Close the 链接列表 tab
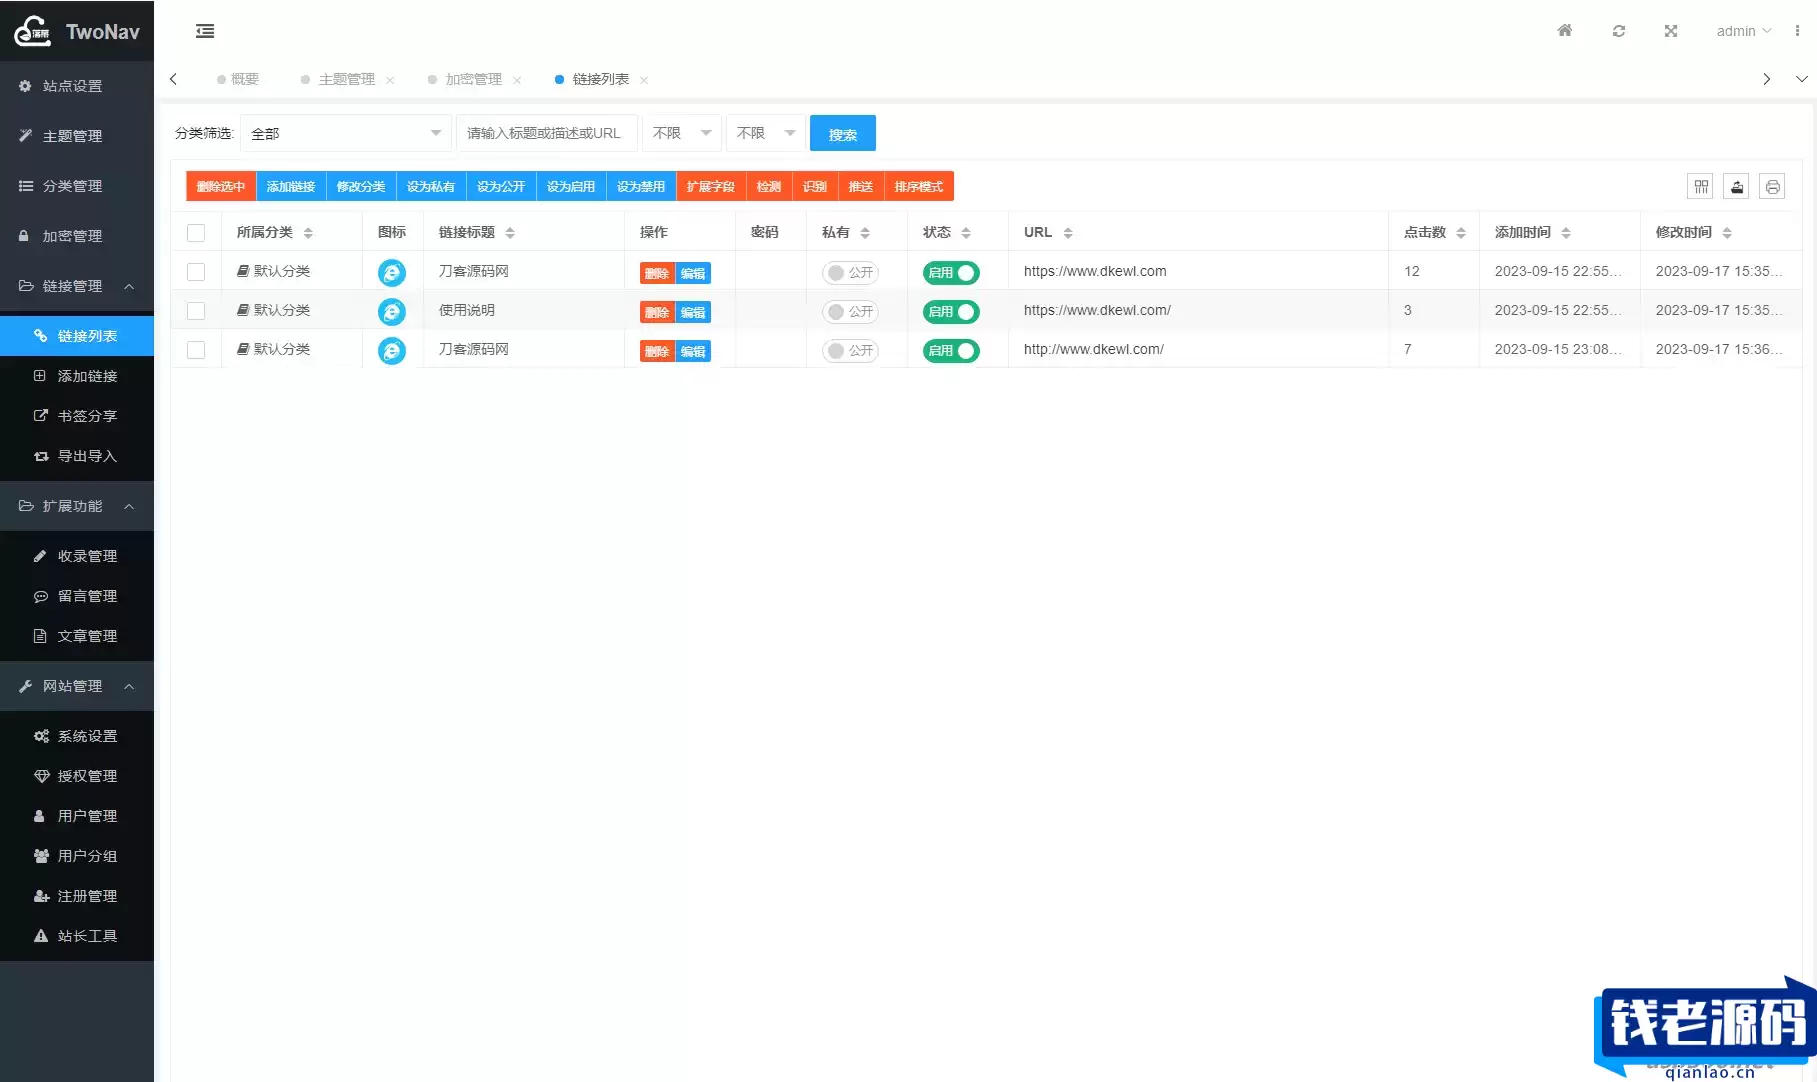 644,80
